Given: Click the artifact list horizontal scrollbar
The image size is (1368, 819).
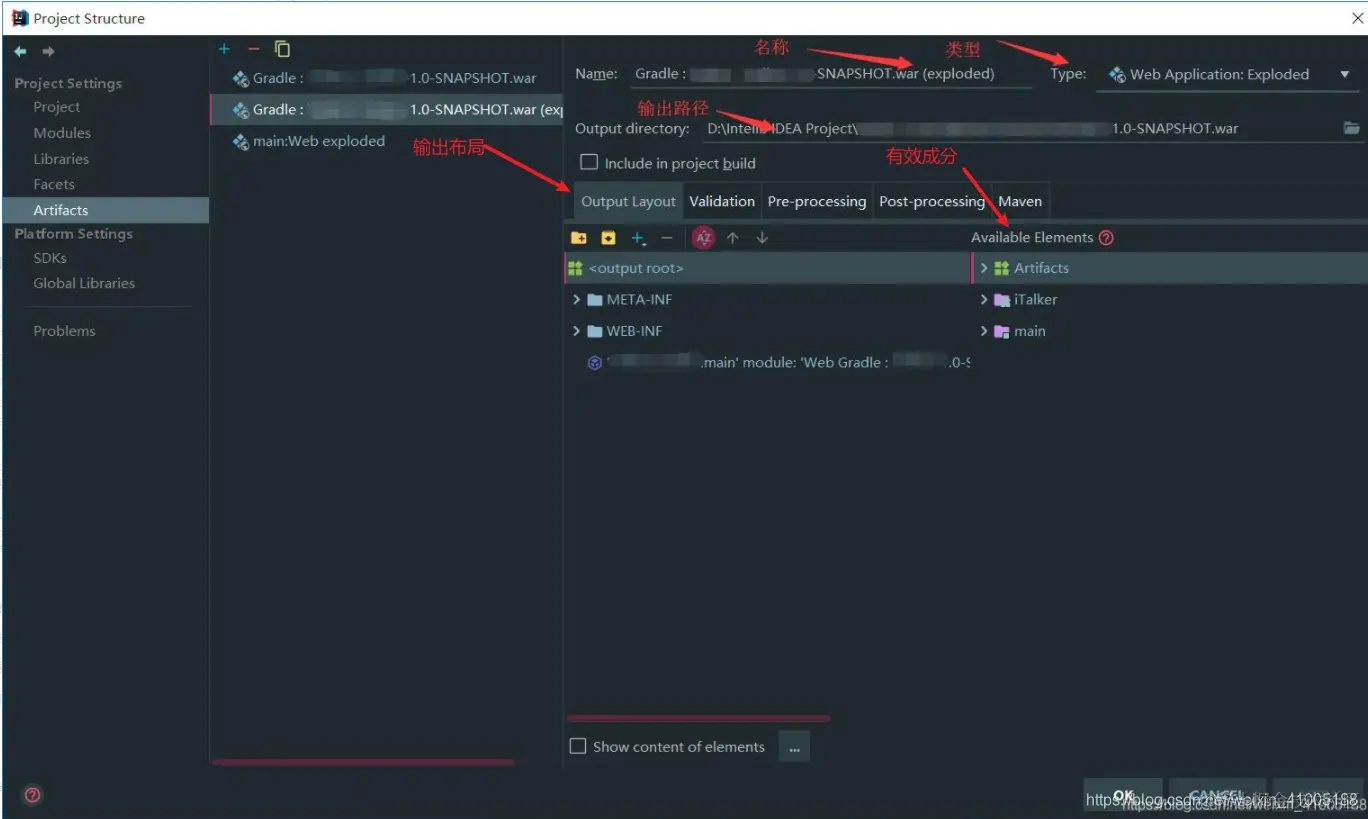Looking at the screenshot, I should (363, 763).
